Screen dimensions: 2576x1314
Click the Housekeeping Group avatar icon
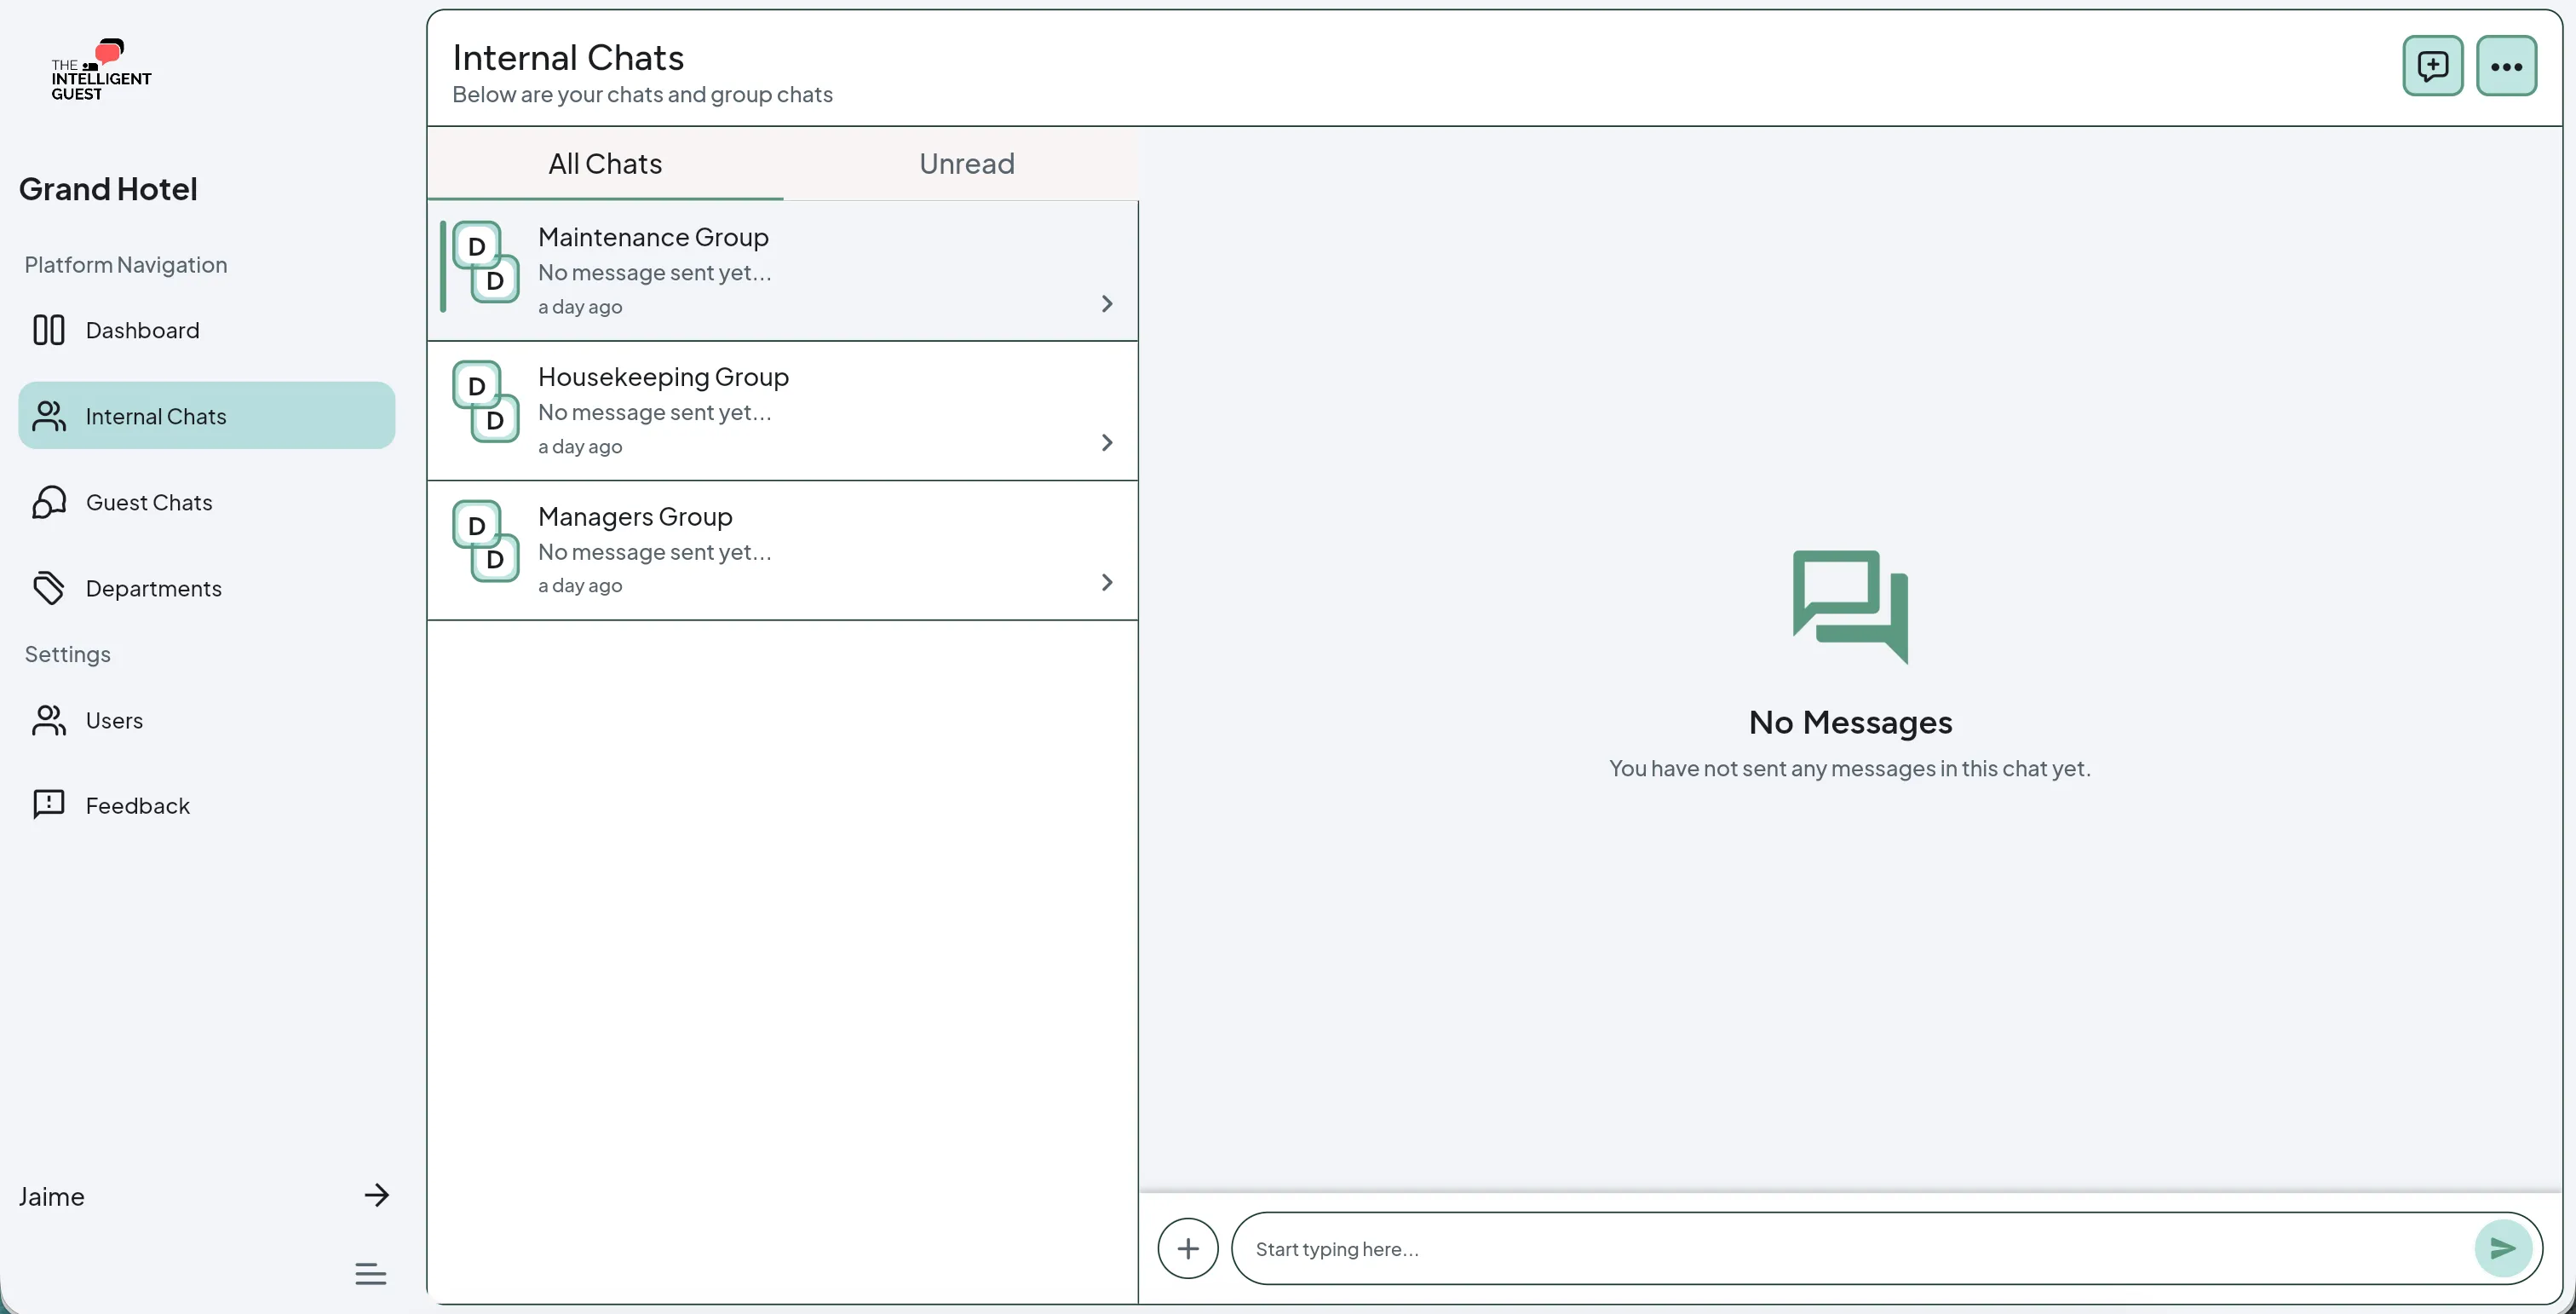[486, 402]
